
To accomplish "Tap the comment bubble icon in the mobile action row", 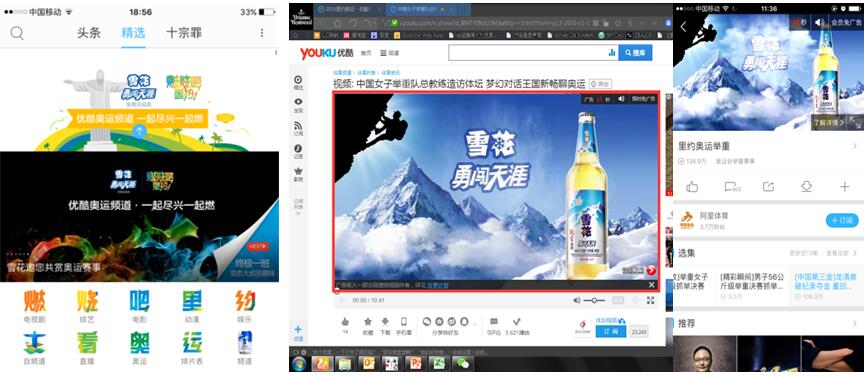I will point(731,187).
